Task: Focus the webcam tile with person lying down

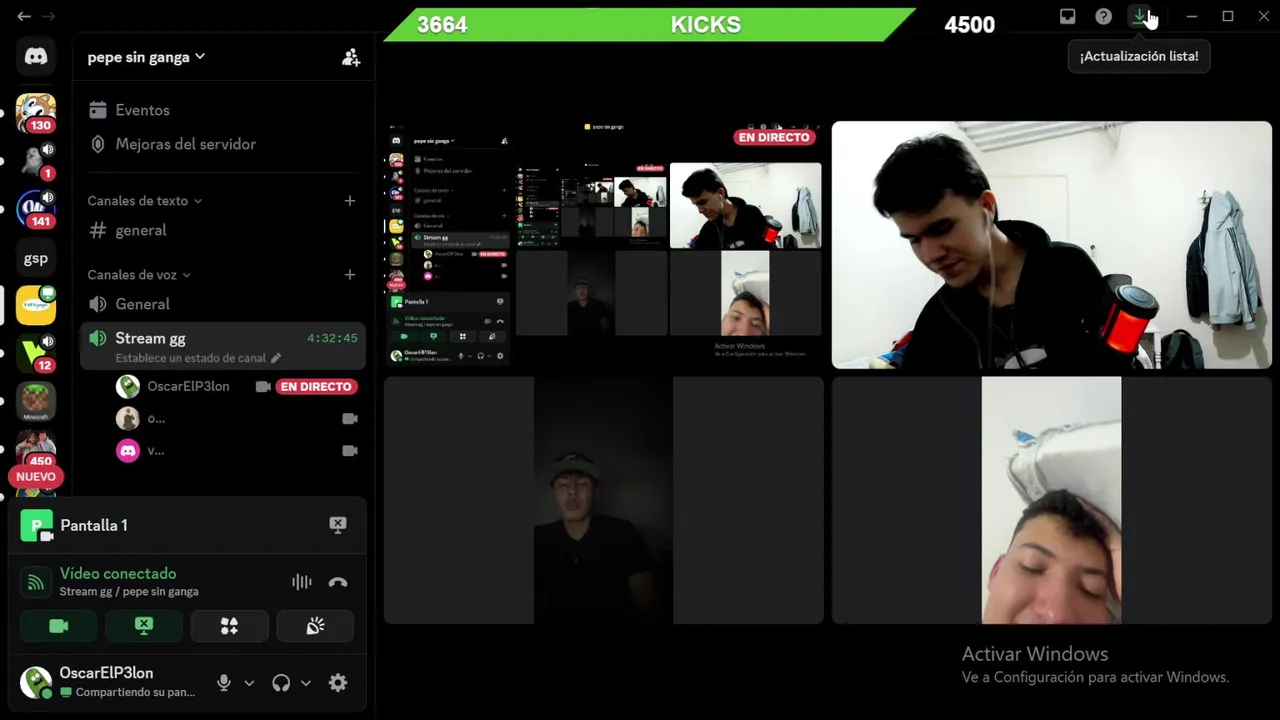Action: (1051, 500)
